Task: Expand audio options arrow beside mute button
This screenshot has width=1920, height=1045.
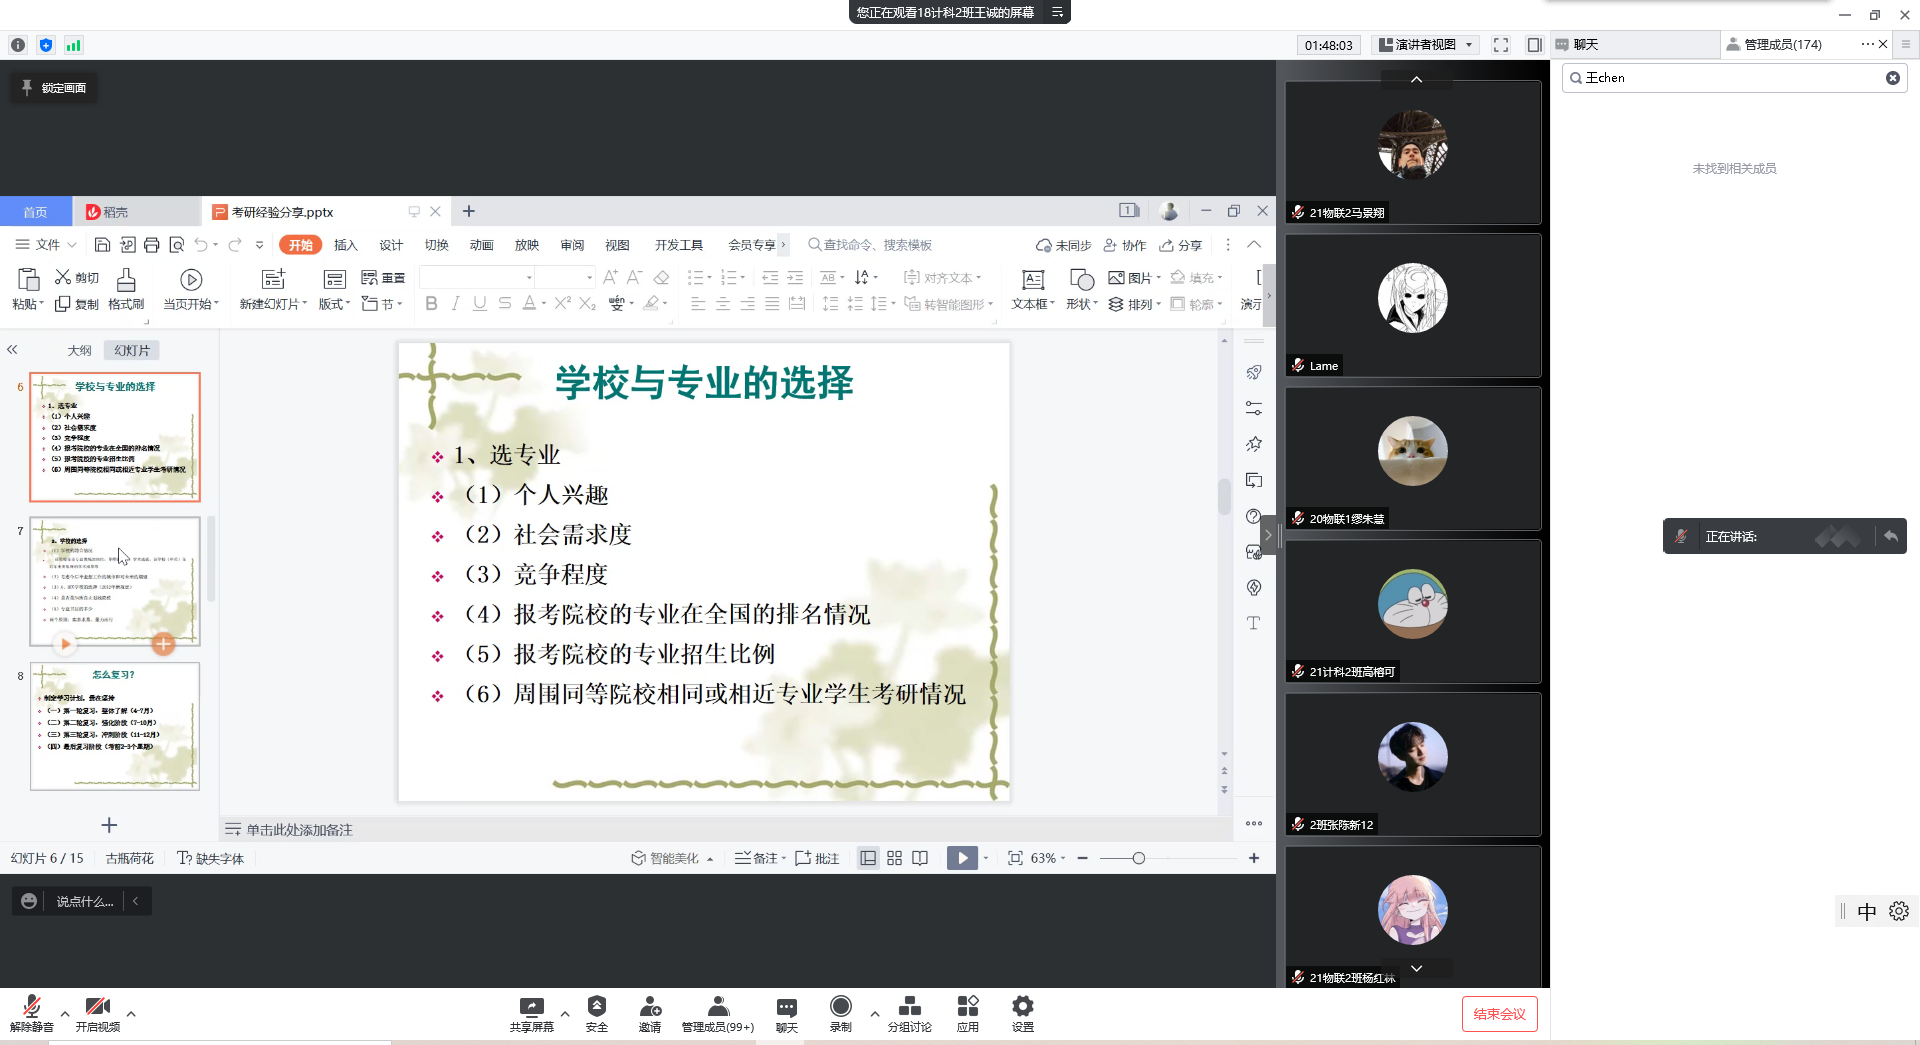Action: [65, 1014]
